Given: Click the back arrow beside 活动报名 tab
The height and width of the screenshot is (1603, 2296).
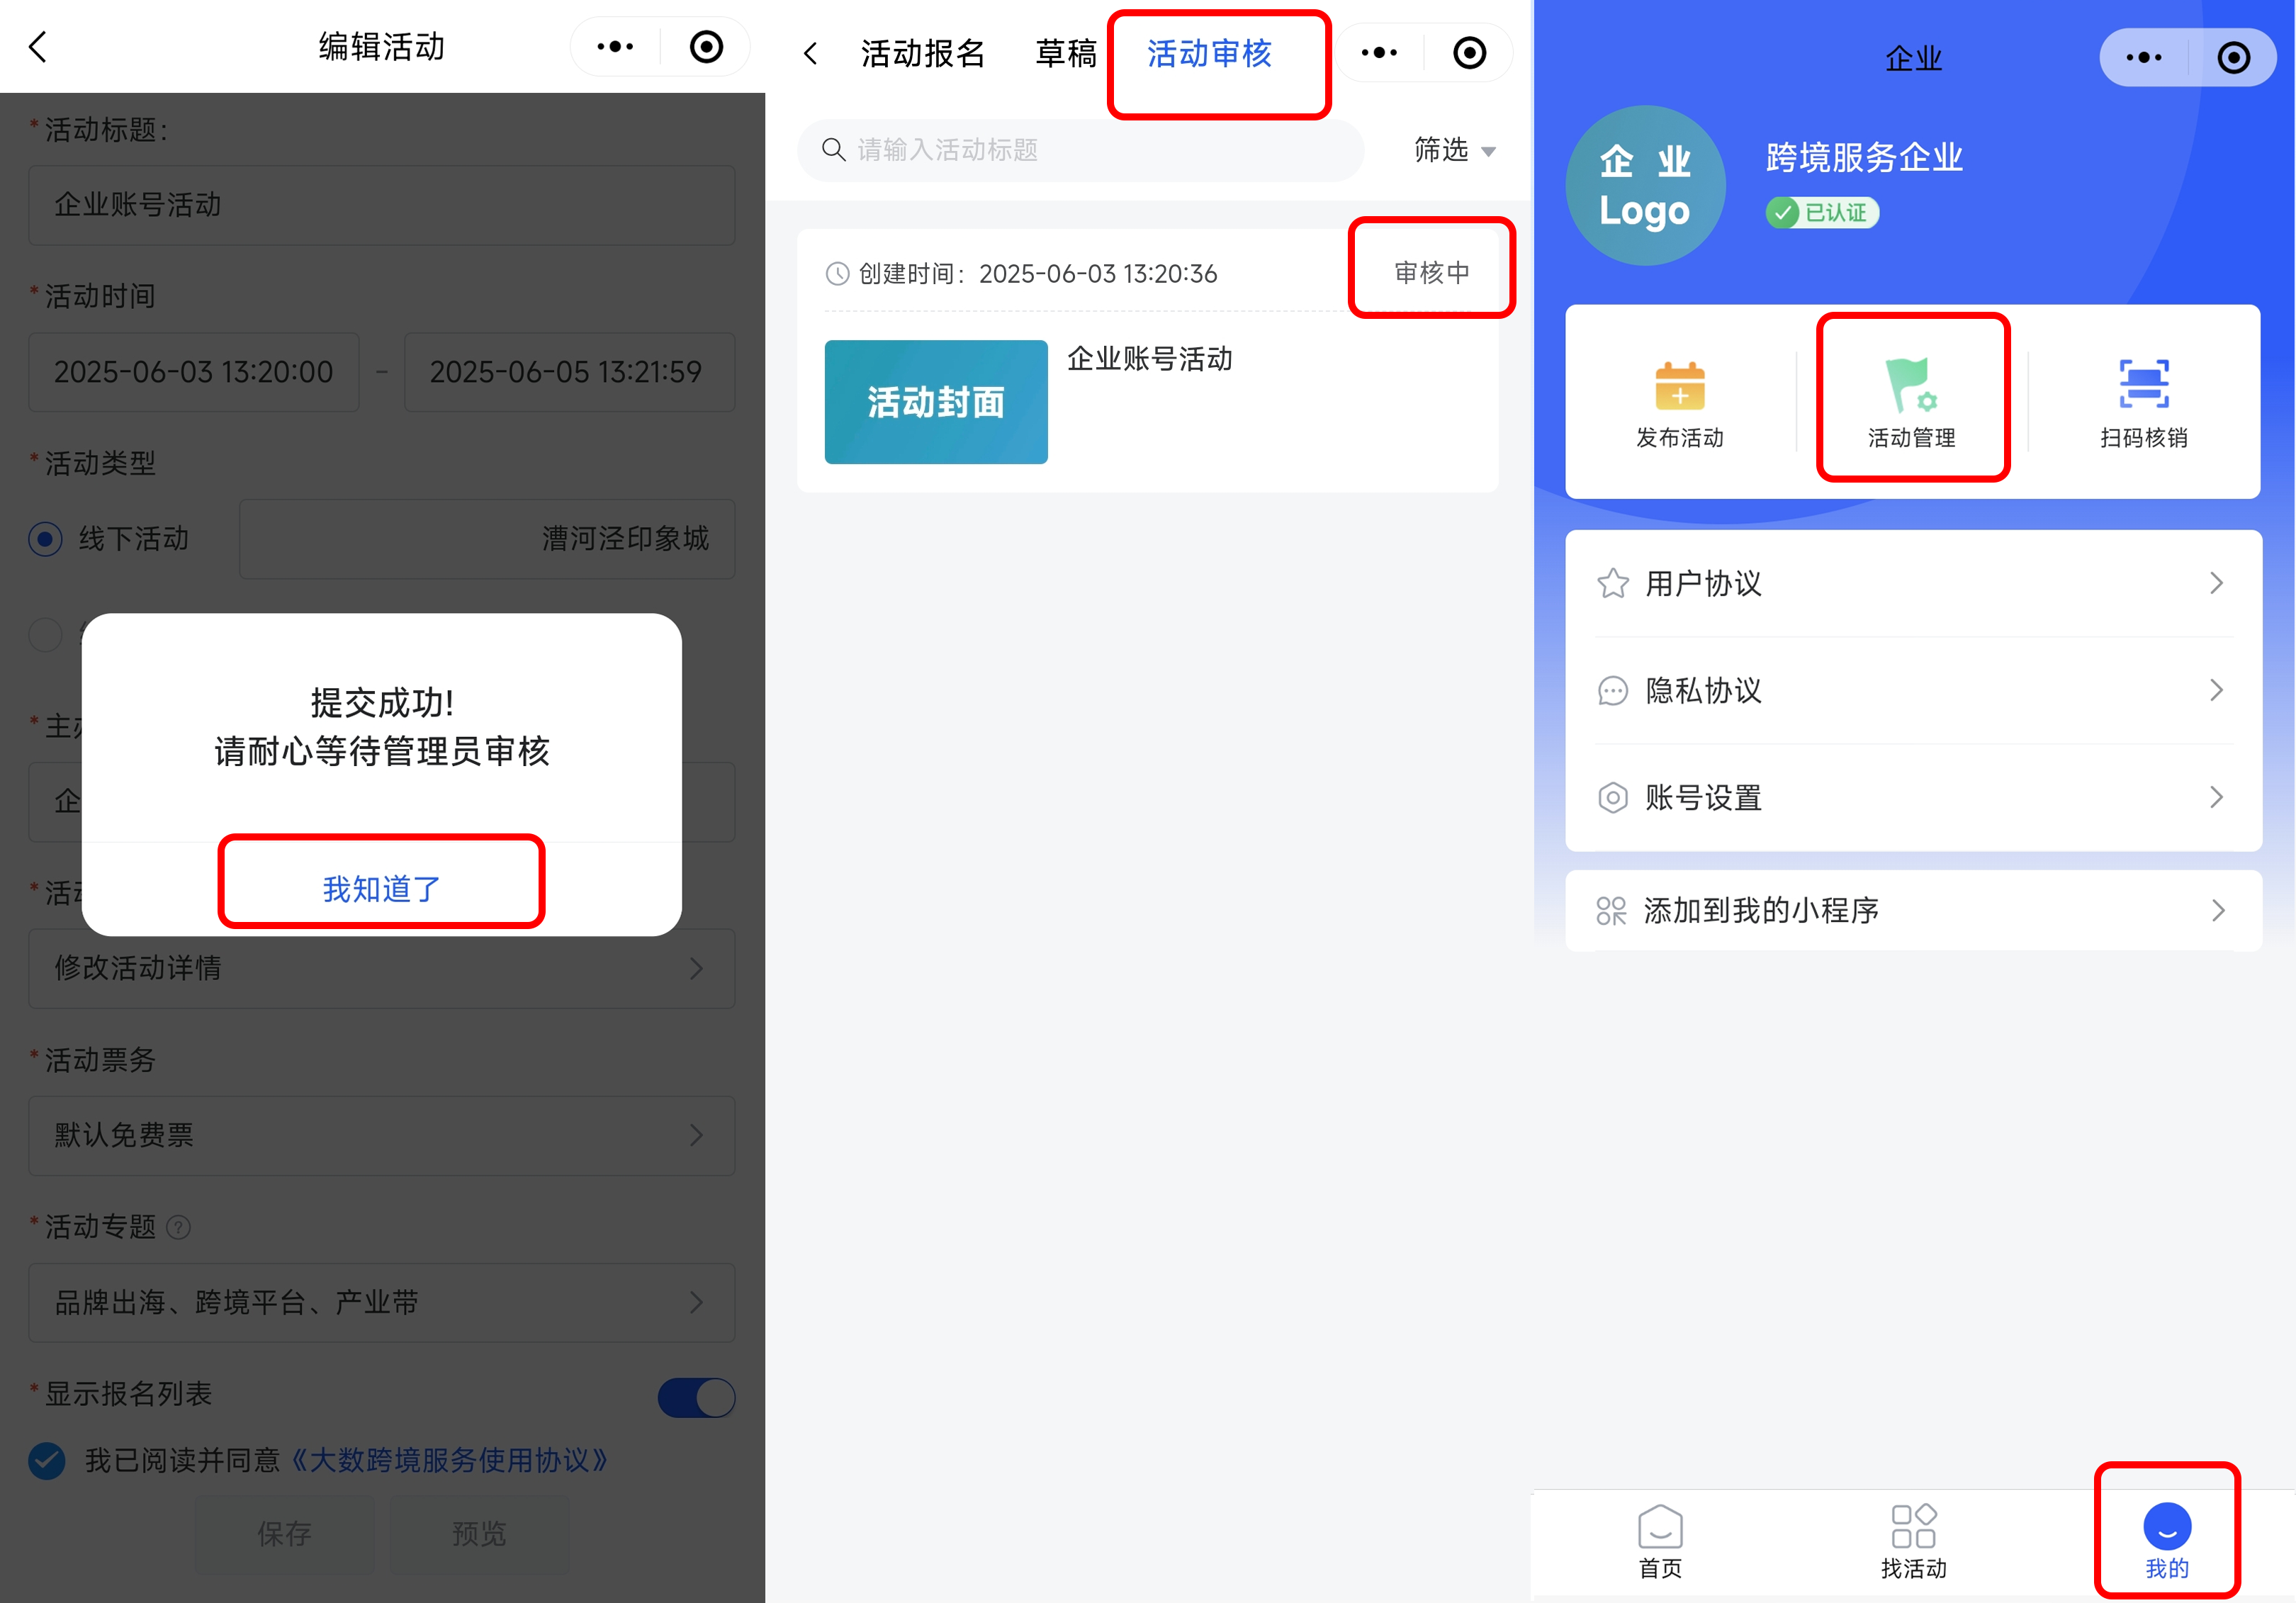Looking at the screenshot, I should click(x=811, y=53).
